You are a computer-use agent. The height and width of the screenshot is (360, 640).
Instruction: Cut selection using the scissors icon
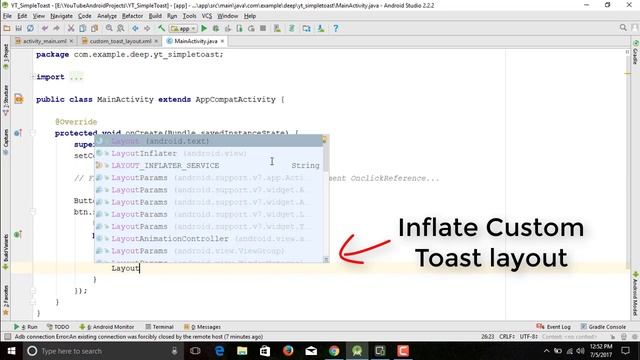click(71, 28)
